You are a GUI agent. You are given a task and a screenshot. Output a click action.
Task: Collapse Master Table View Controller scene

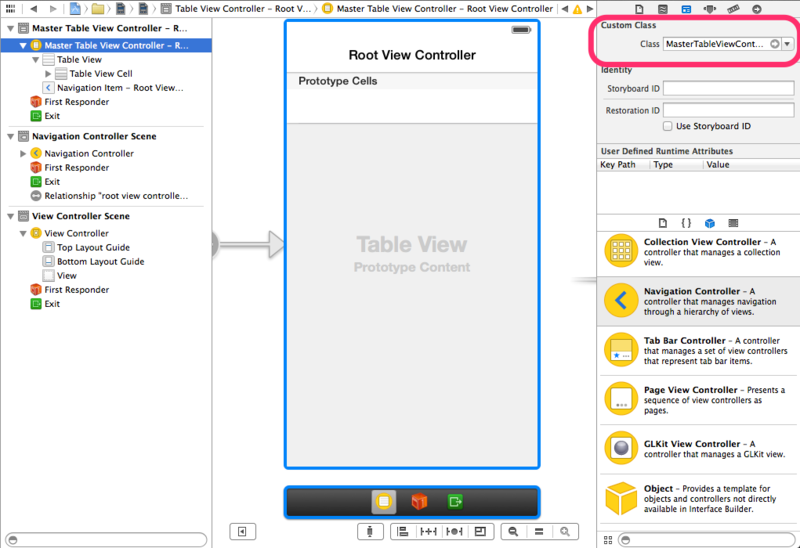[10, 29]
